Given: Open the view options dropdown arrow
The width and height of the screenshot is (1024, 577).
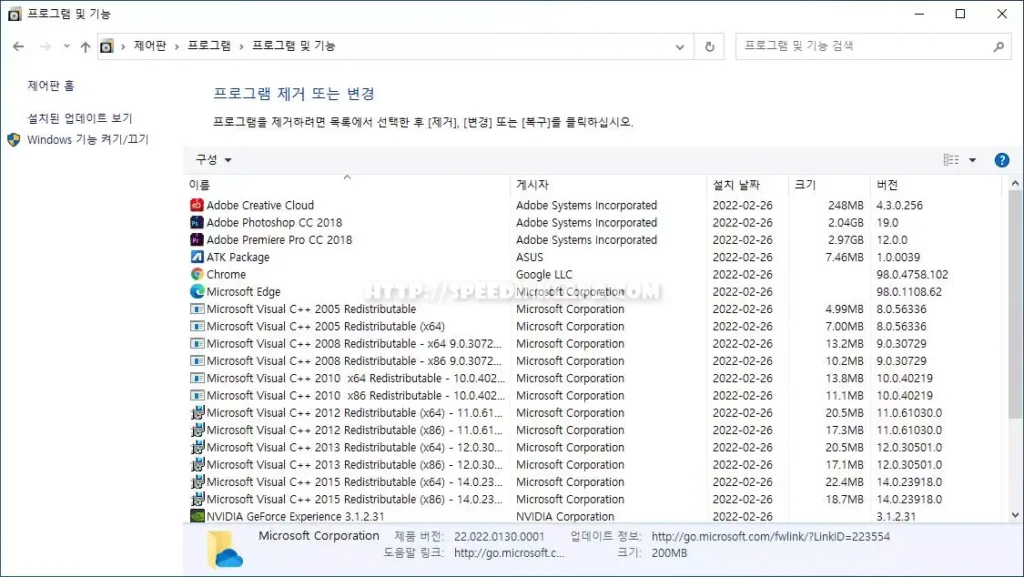Looking at the screenshot, I should (972, 160).
